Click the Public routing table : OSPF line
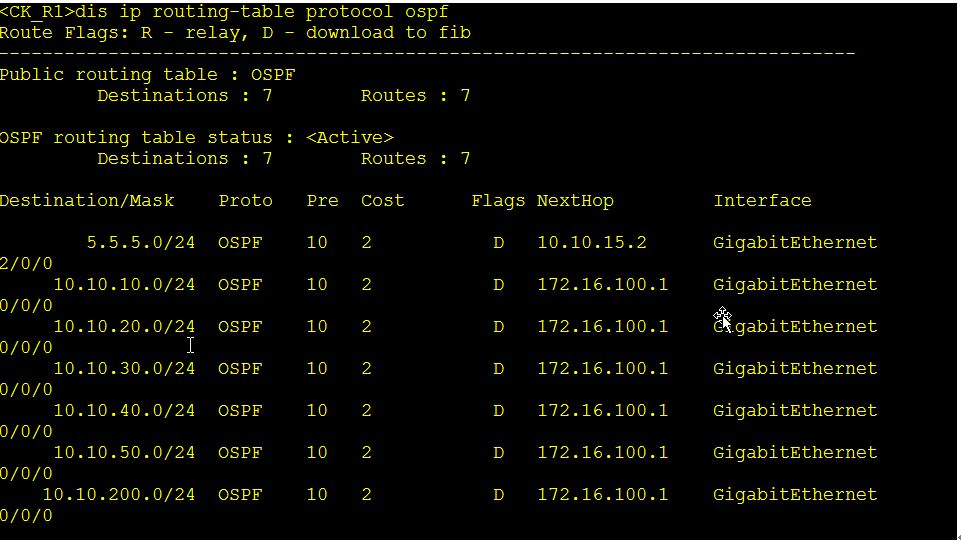 pos(148,75)
